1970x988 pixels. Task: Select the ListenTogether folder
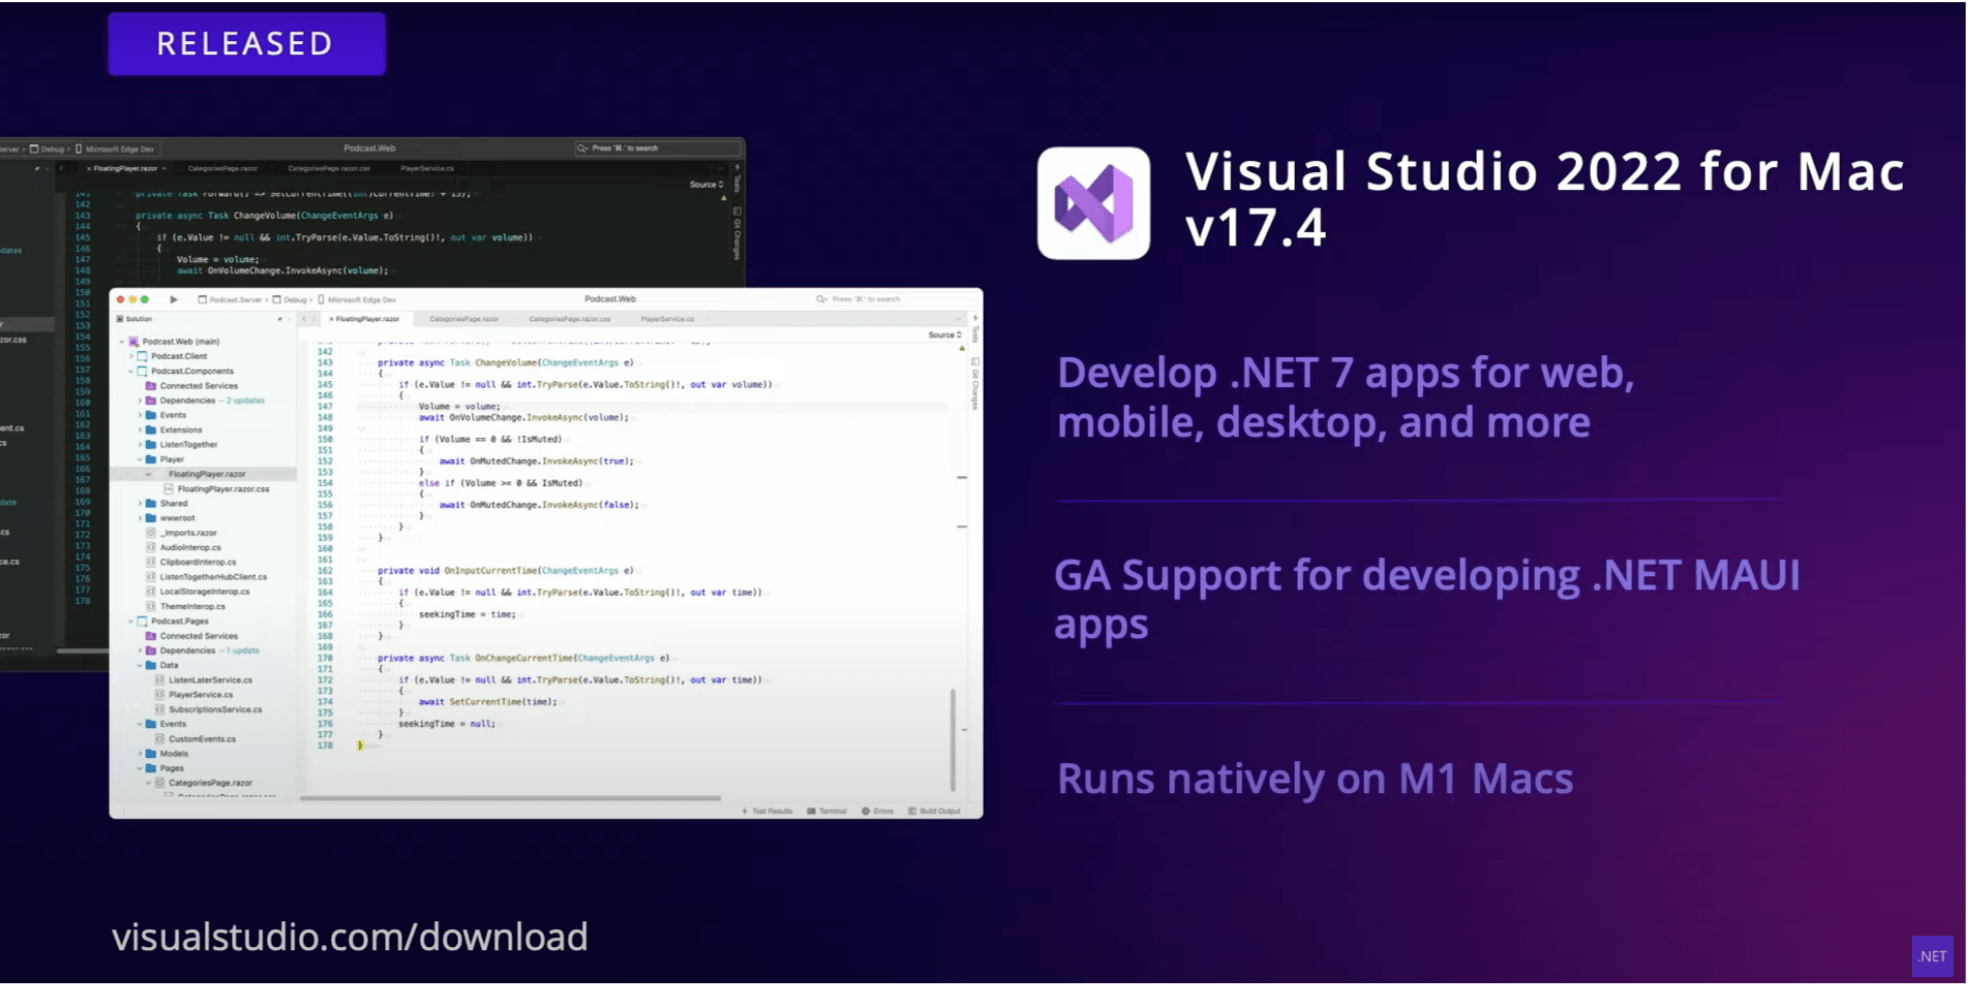[182, 445]
